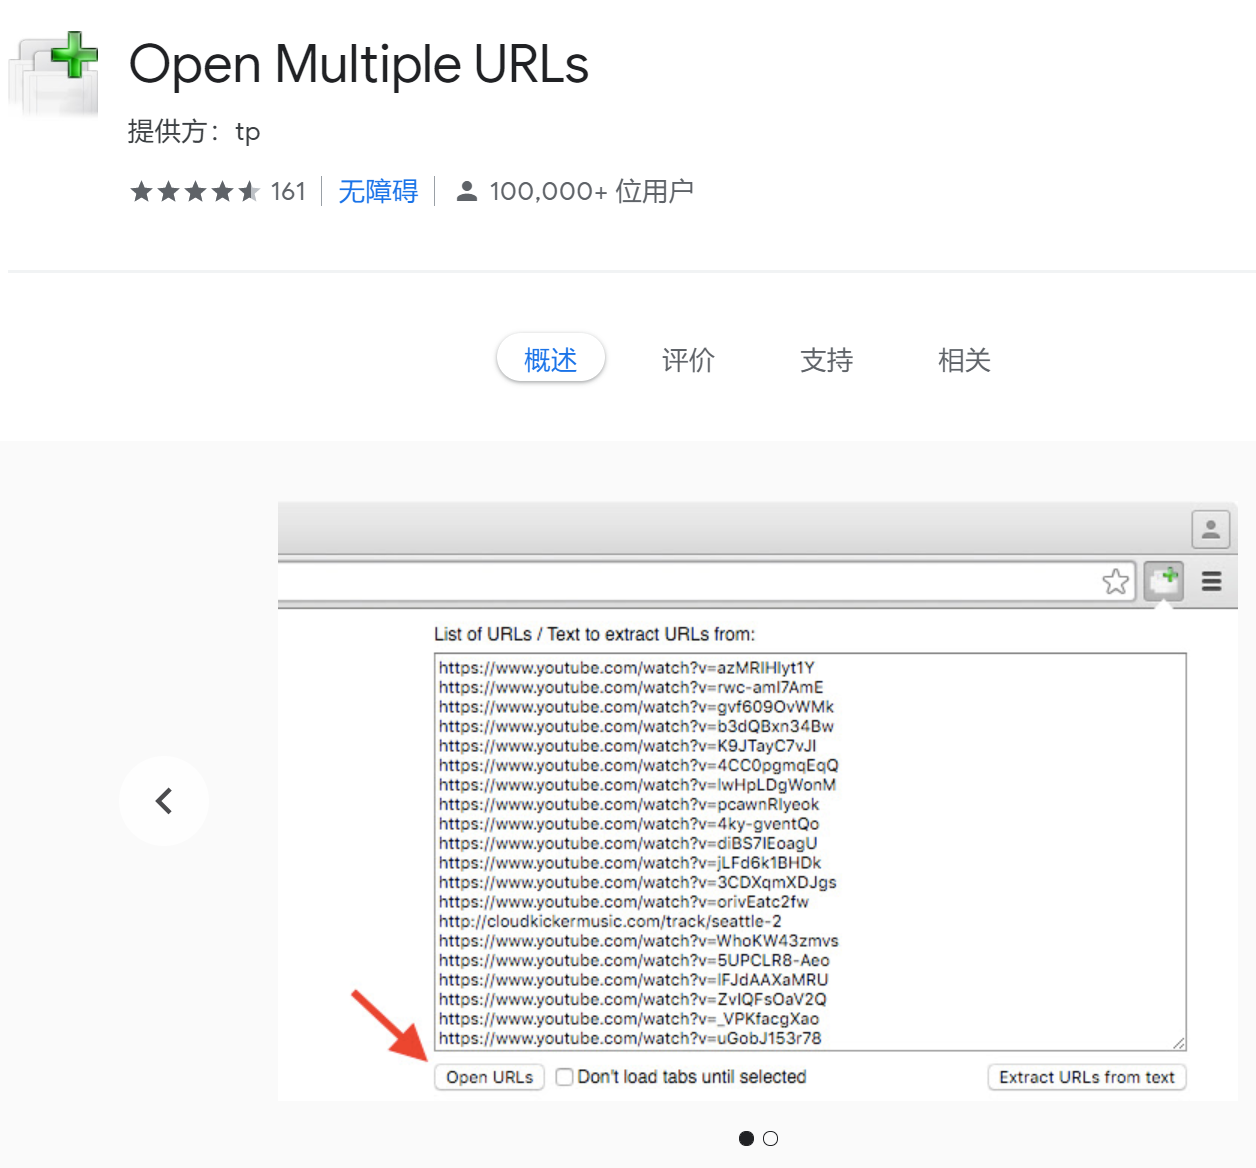
Task: Click the Open URLs button
Action: tap(490, 1077)
